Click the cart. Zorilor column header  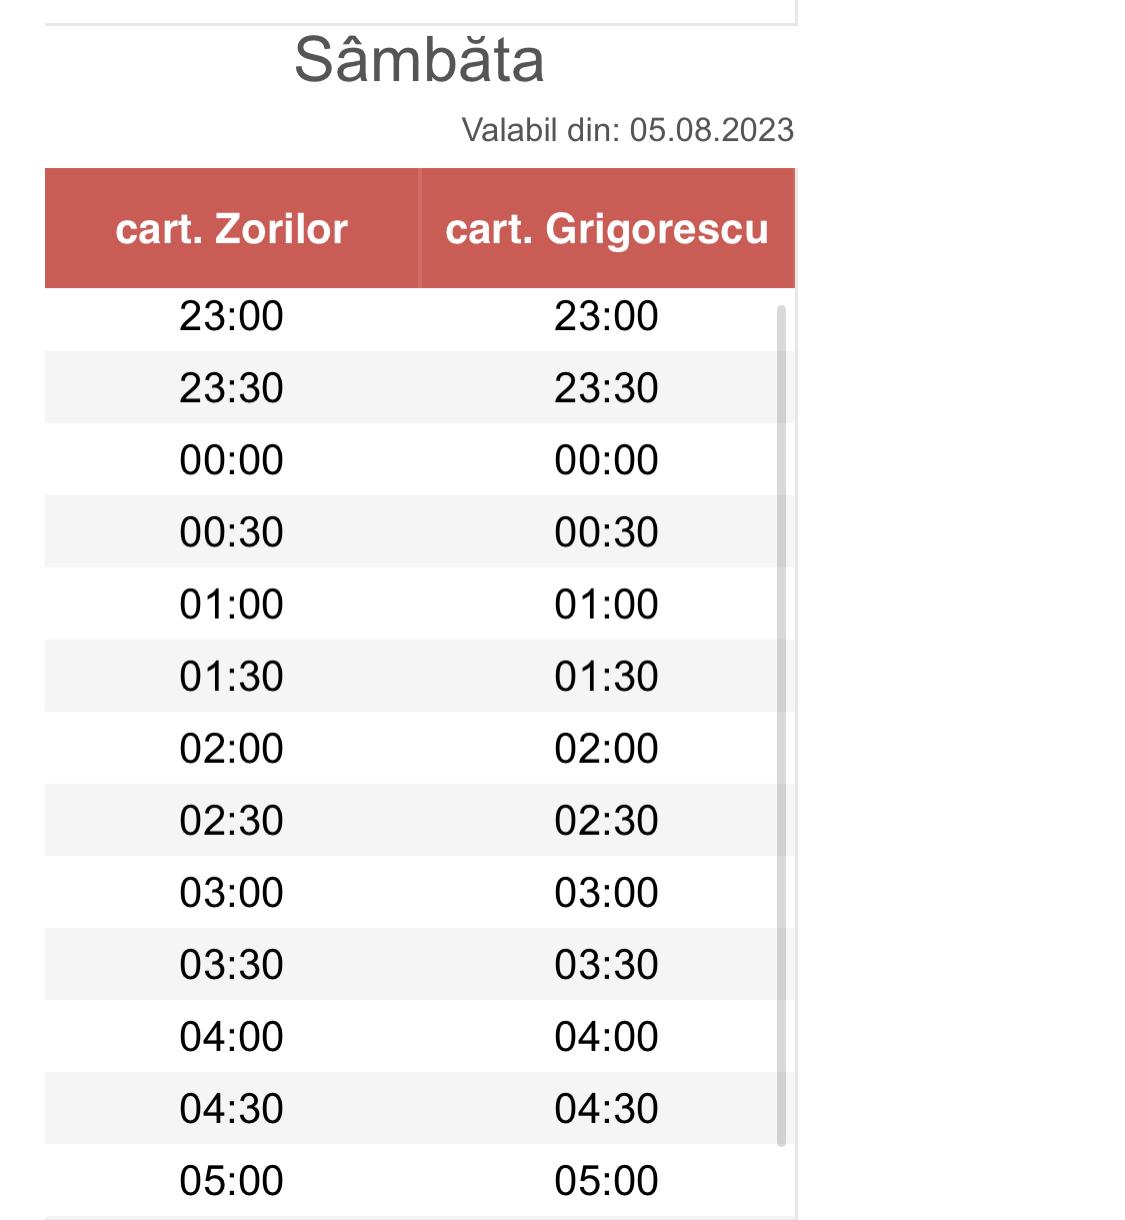[x=231, y=229]
